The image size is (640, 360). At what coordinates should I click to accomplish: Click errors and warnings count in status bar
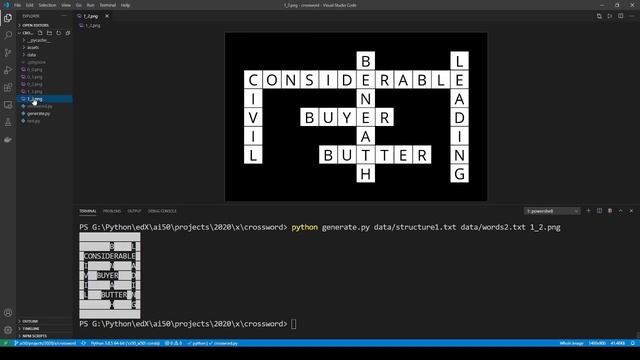tap(173, 343)
